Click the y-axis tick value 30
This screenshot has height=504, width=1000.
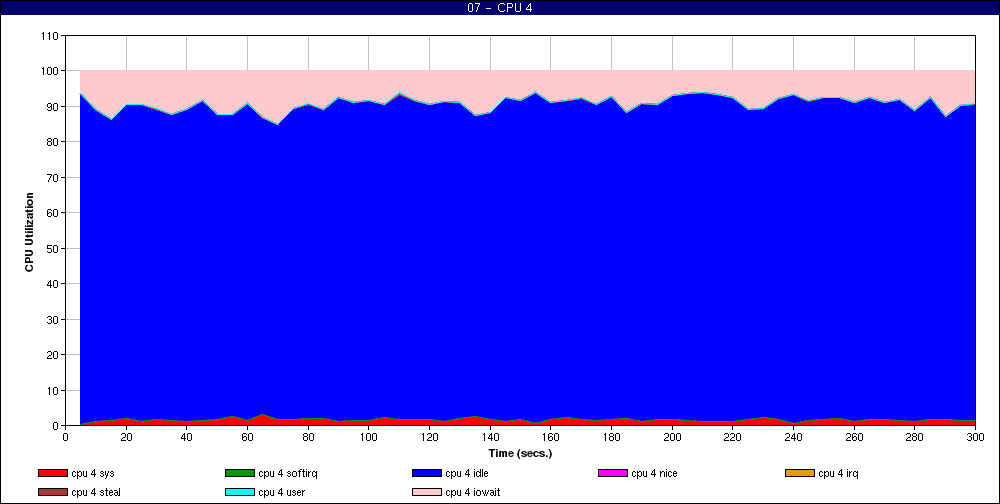pyautogui.click(x=53, y=319)
